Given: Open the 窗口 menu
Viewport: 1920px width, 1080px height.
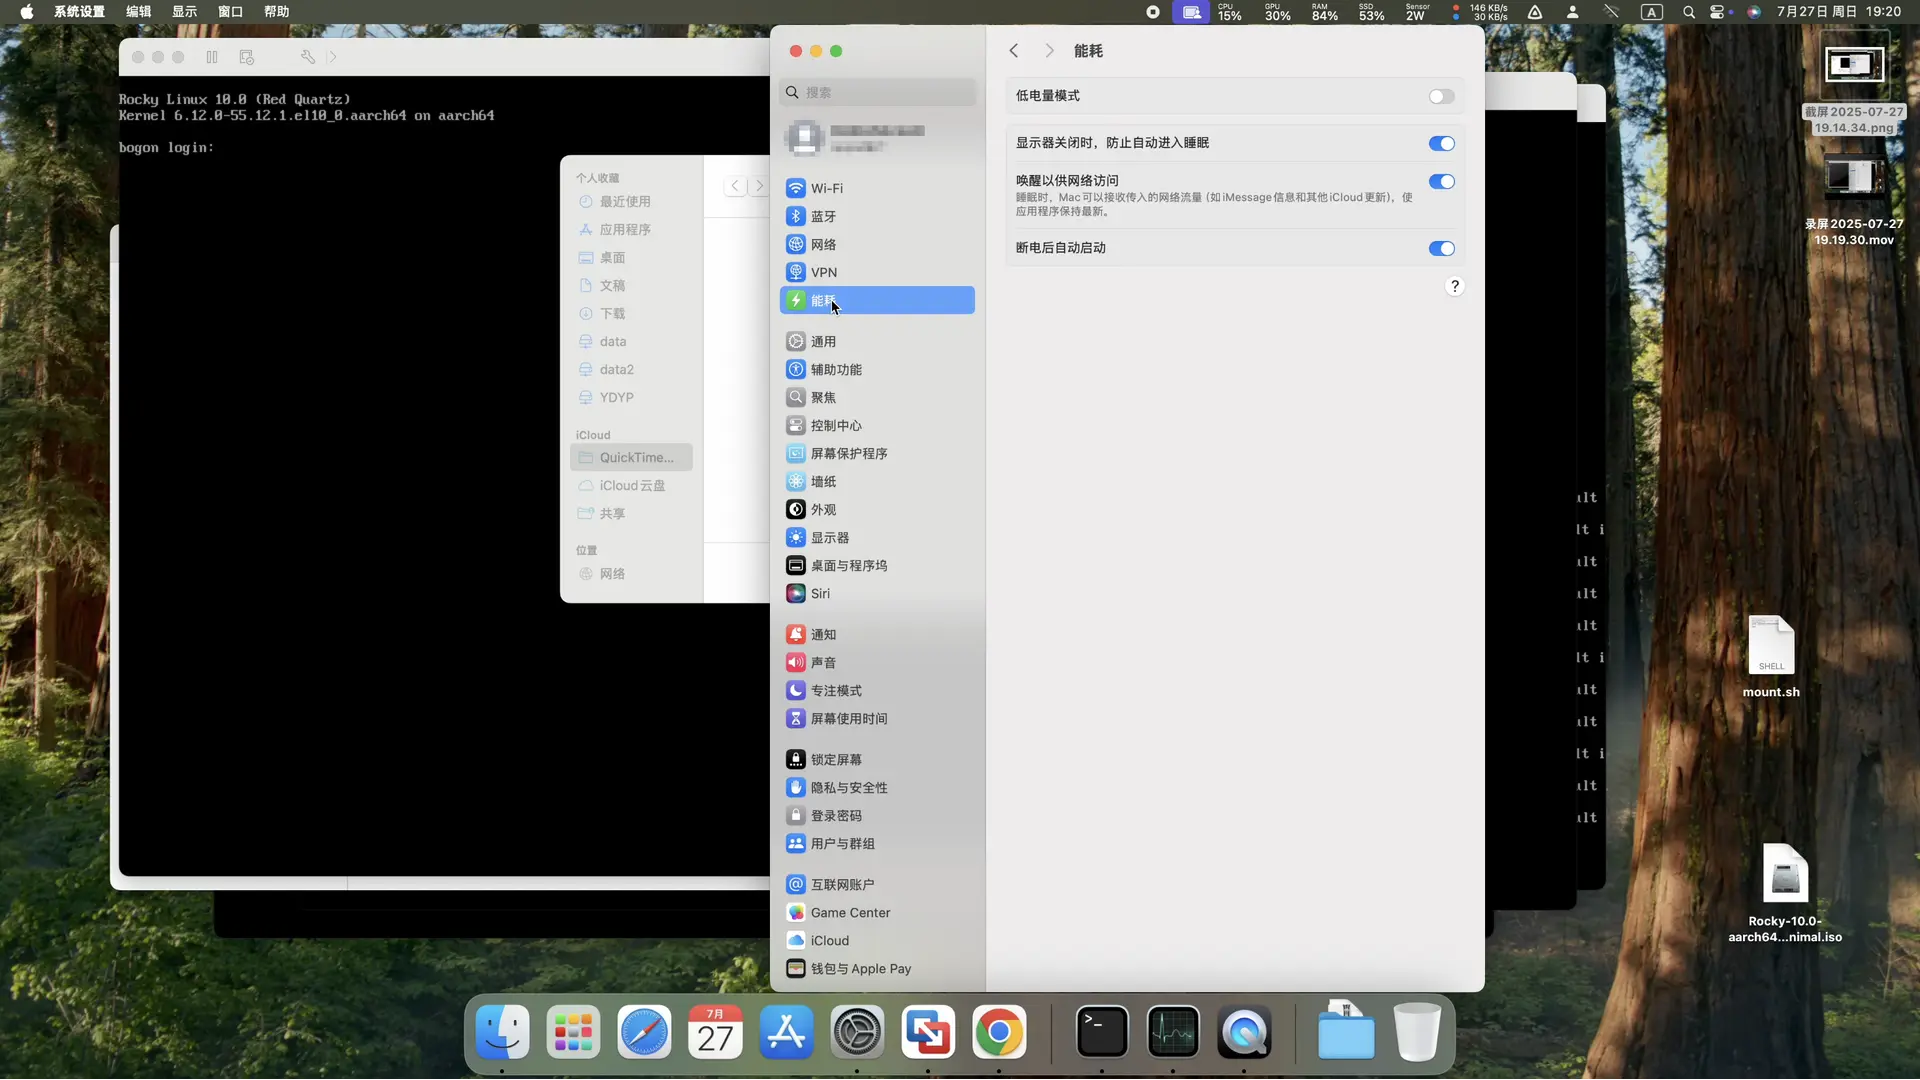Looking at the screenshot, I should click(x=231, y=12).
